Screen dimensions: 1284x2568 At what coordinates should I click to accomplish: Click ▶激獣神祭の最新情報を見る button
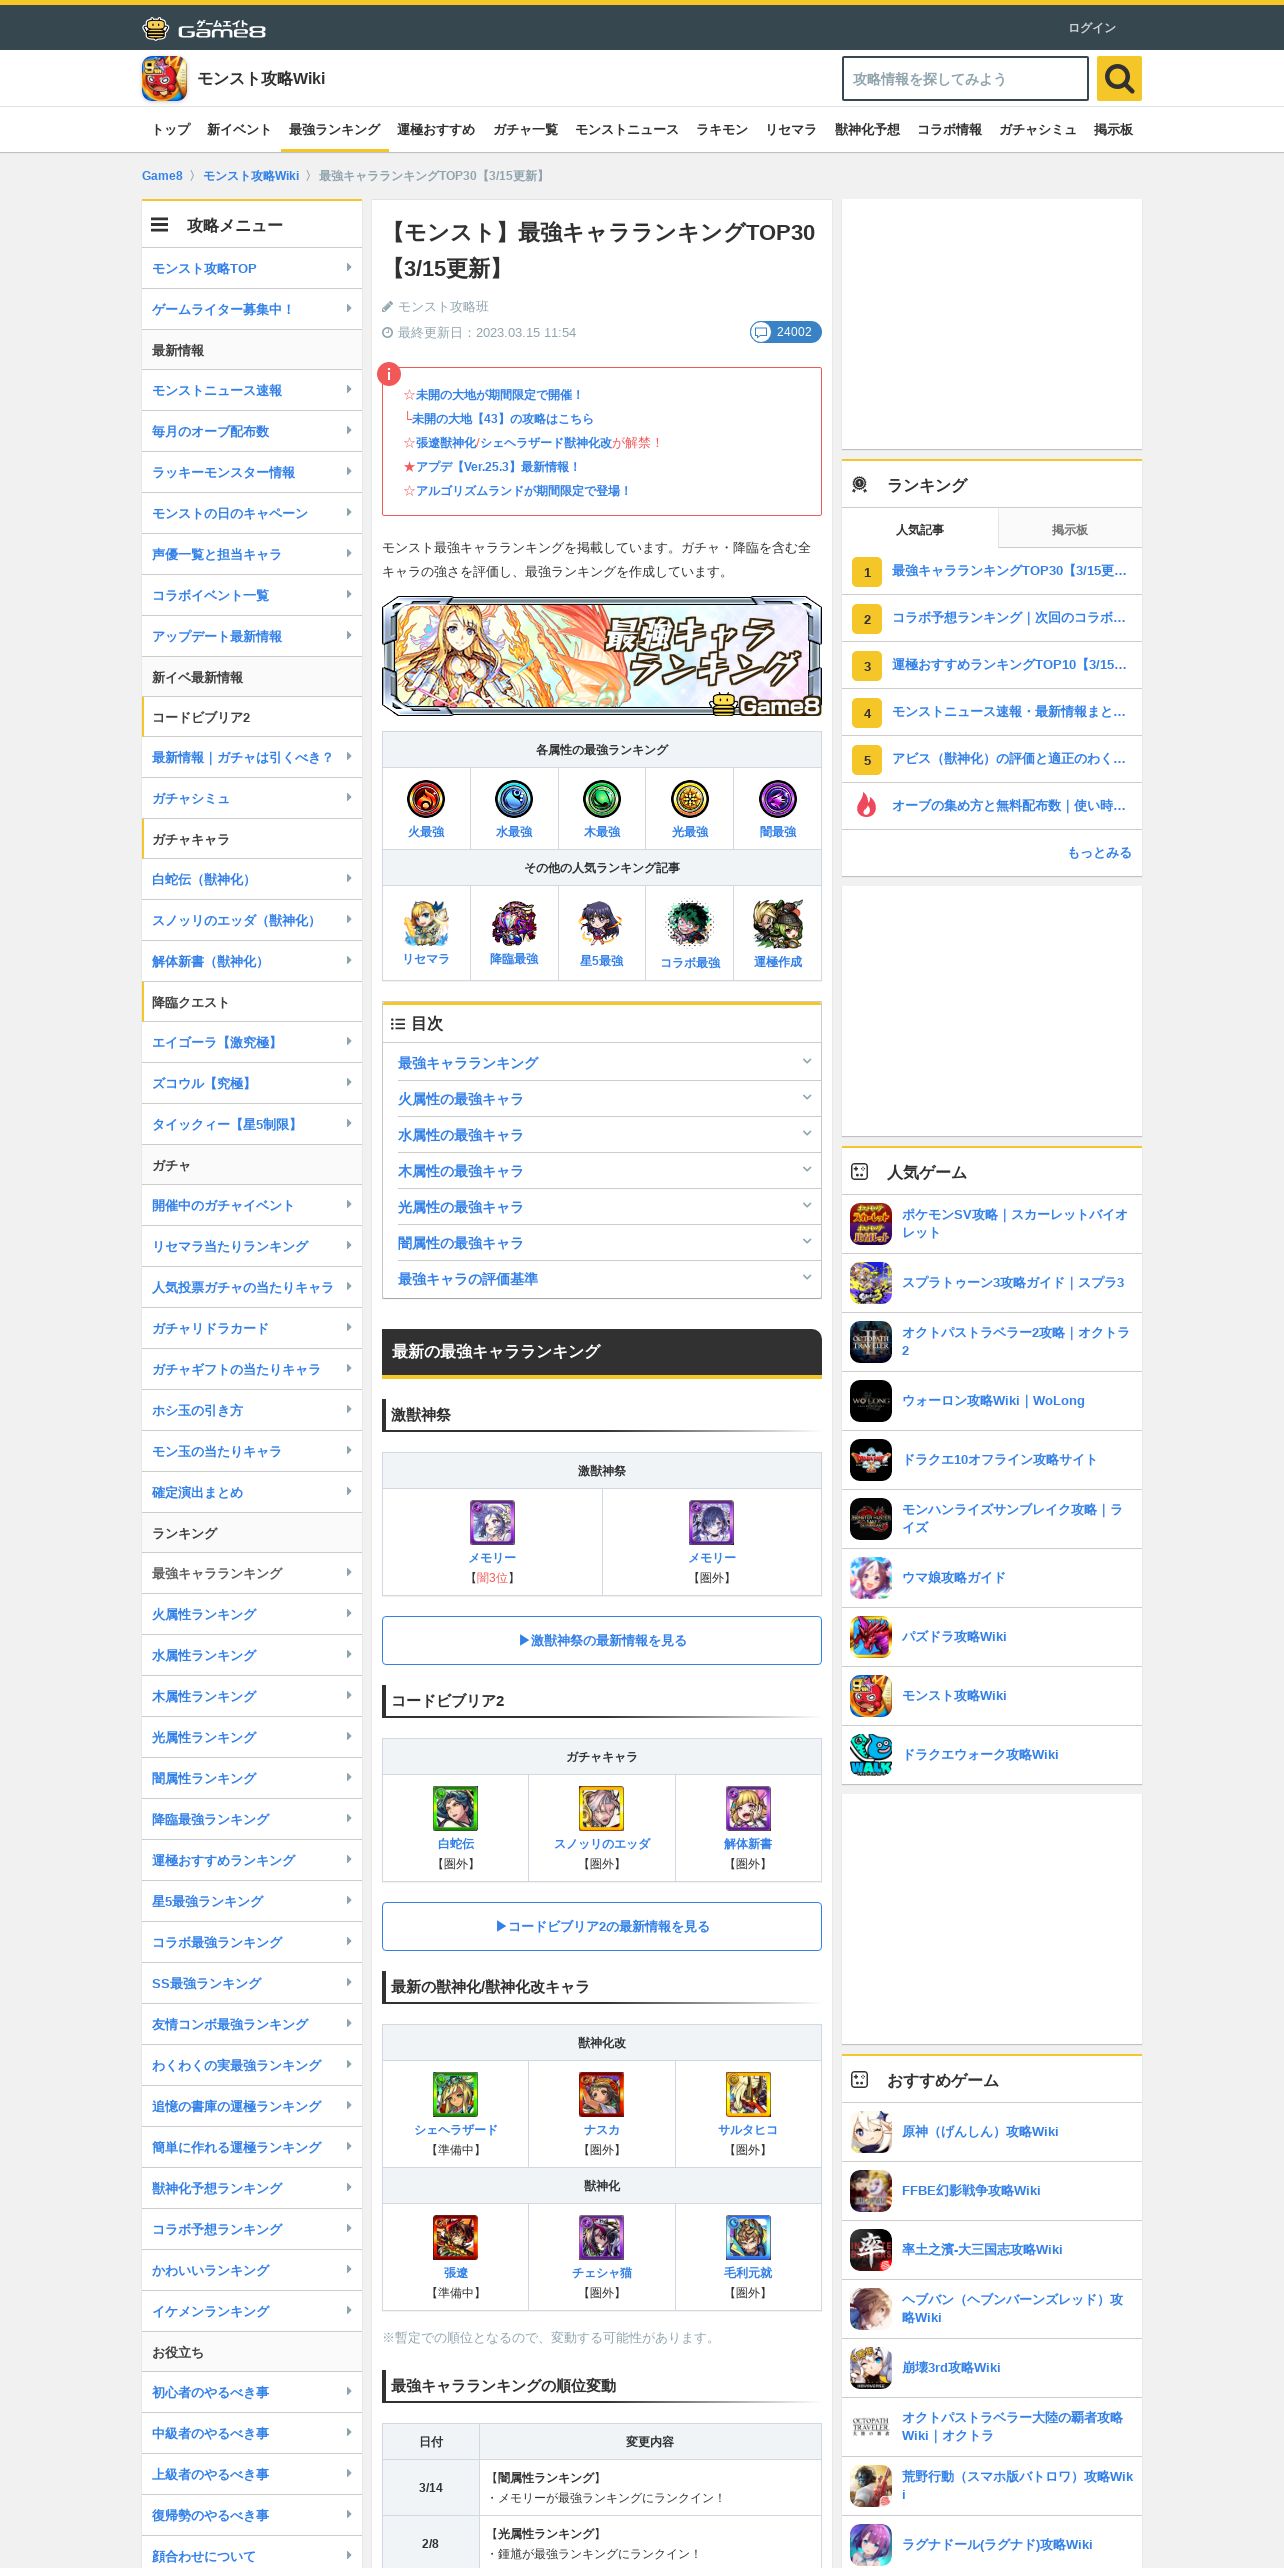602,1640
